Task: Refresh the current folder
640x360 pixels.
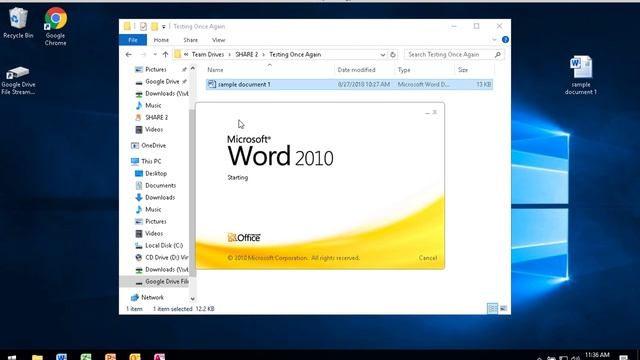Action: coord(393,55)
